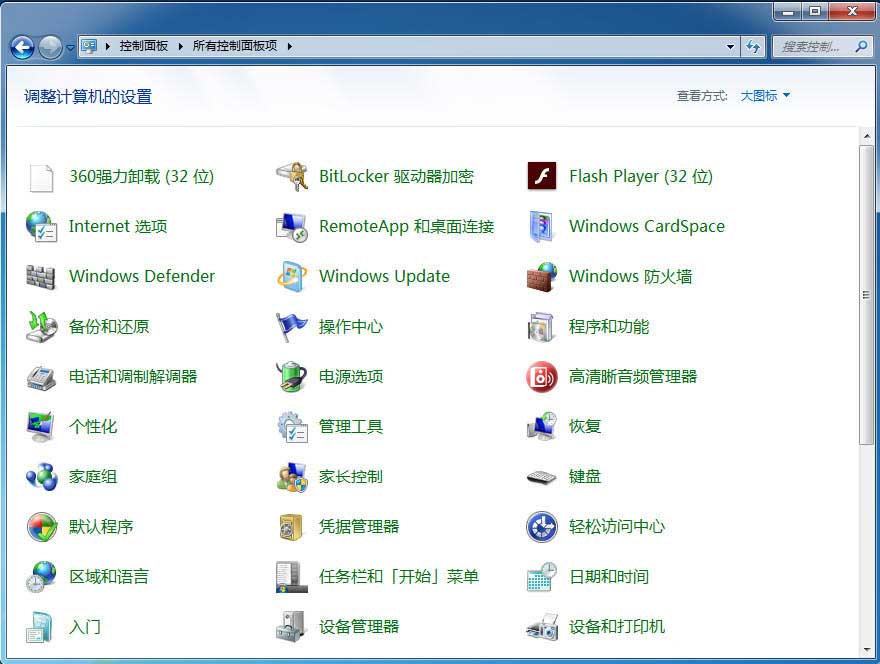Click the 备份和还原 icon
880x664 pixels.
[41, 327]
